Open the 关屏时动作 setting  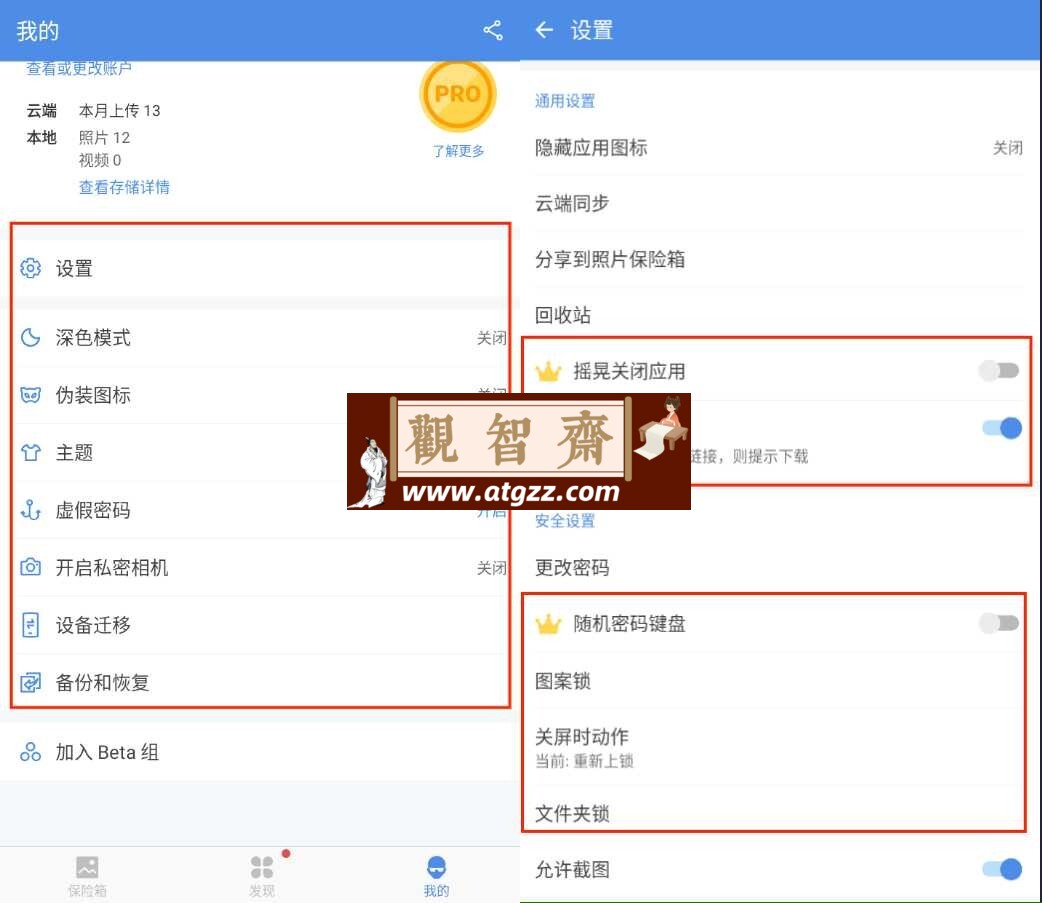[779, 748]
